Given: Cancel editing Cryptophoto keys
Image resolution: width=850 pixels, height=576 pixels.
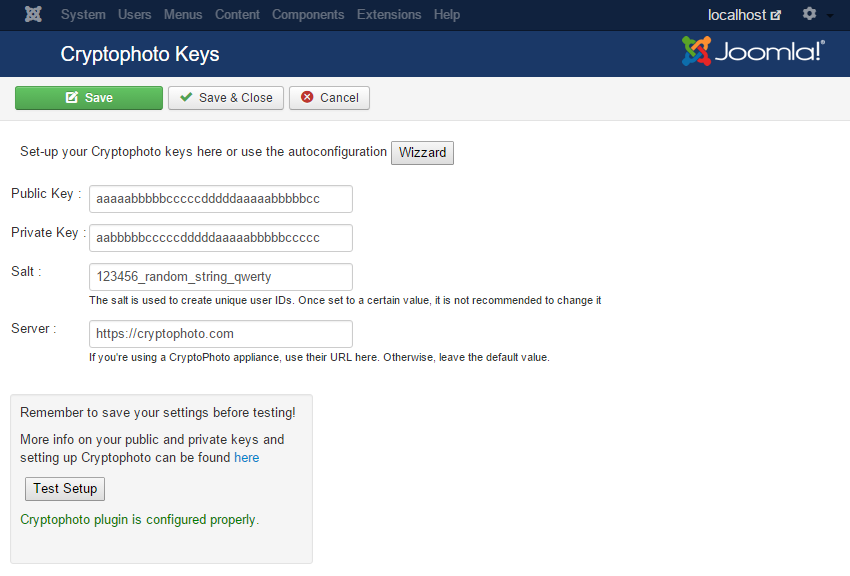Looking at the screenshot, I should click(x=329, y=98).
